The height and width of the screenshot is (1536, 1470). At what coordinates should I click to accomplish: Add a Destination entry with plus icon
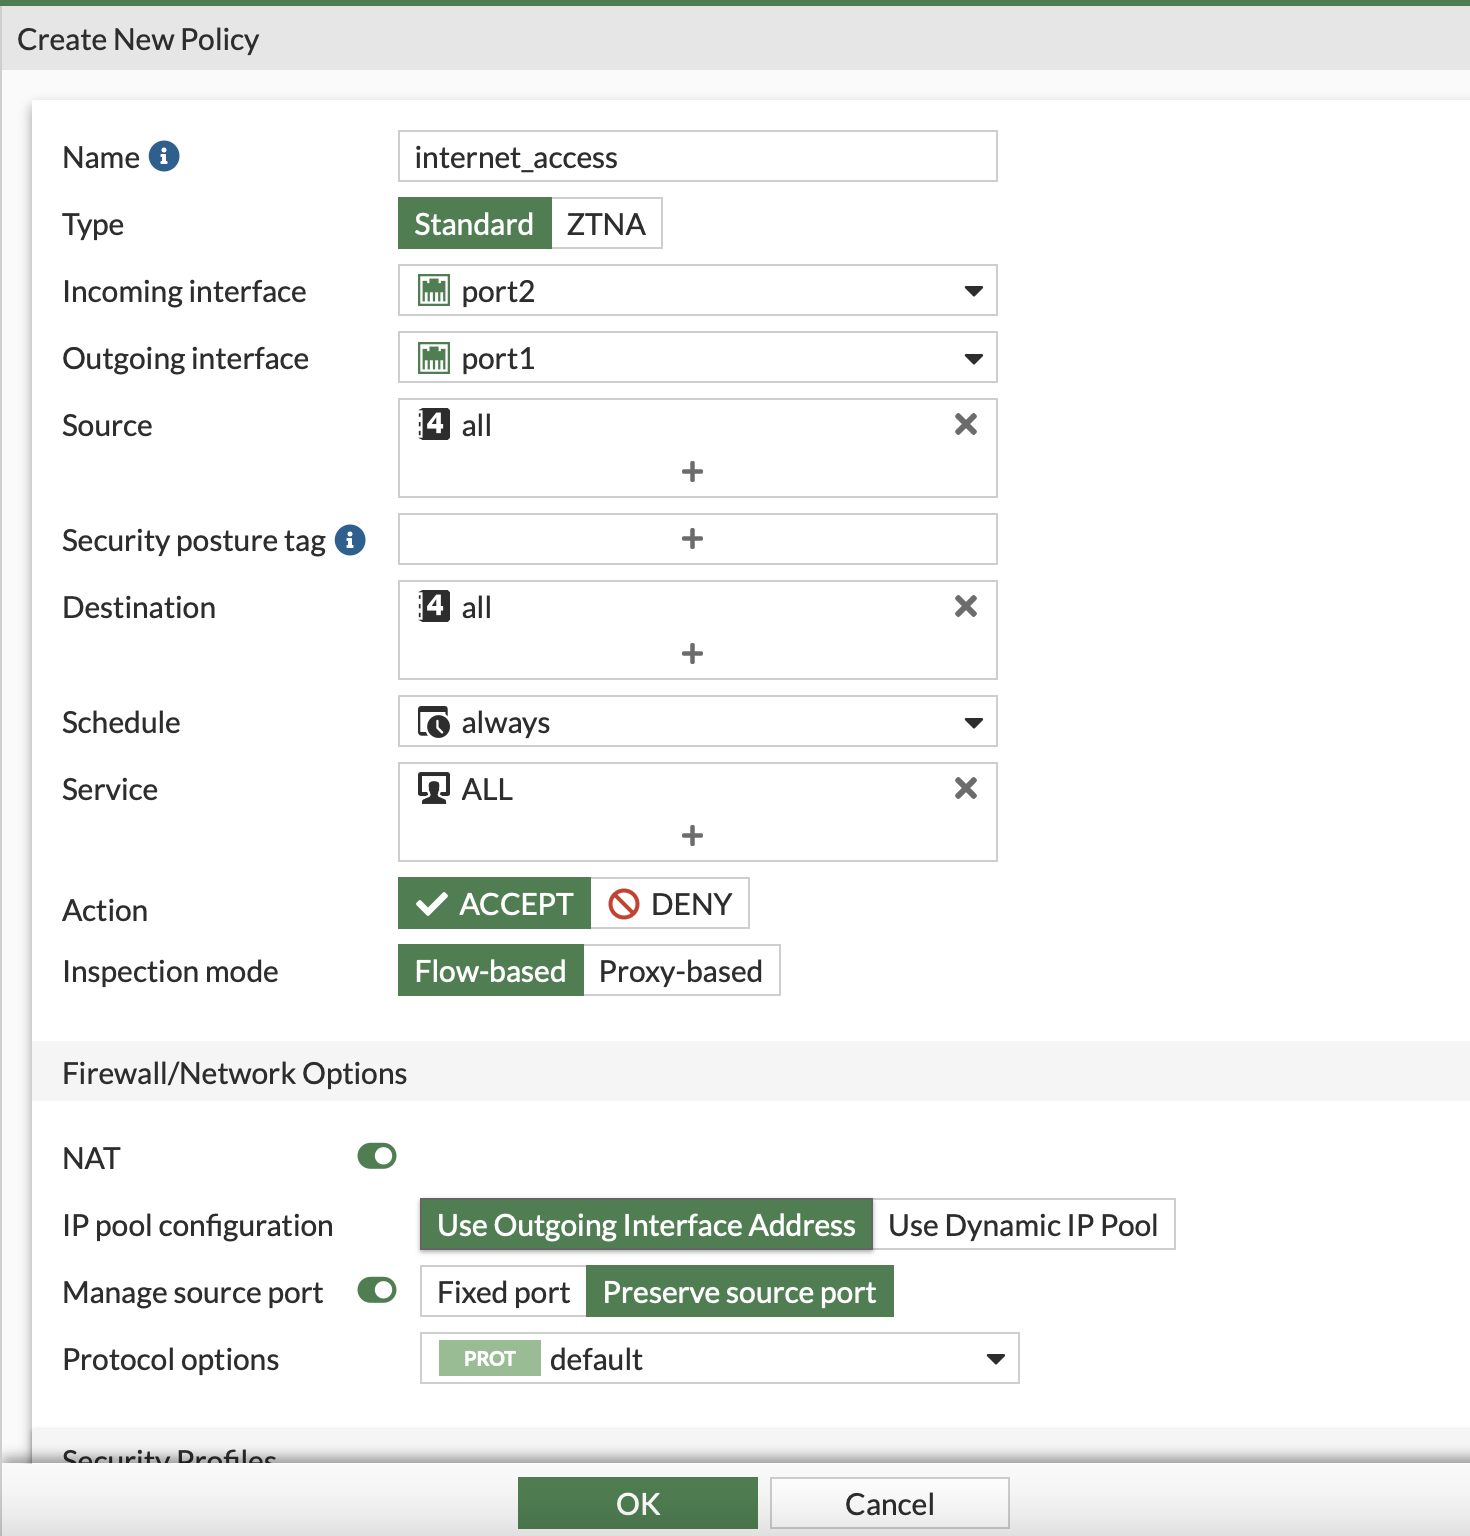(x=692, y=653)
